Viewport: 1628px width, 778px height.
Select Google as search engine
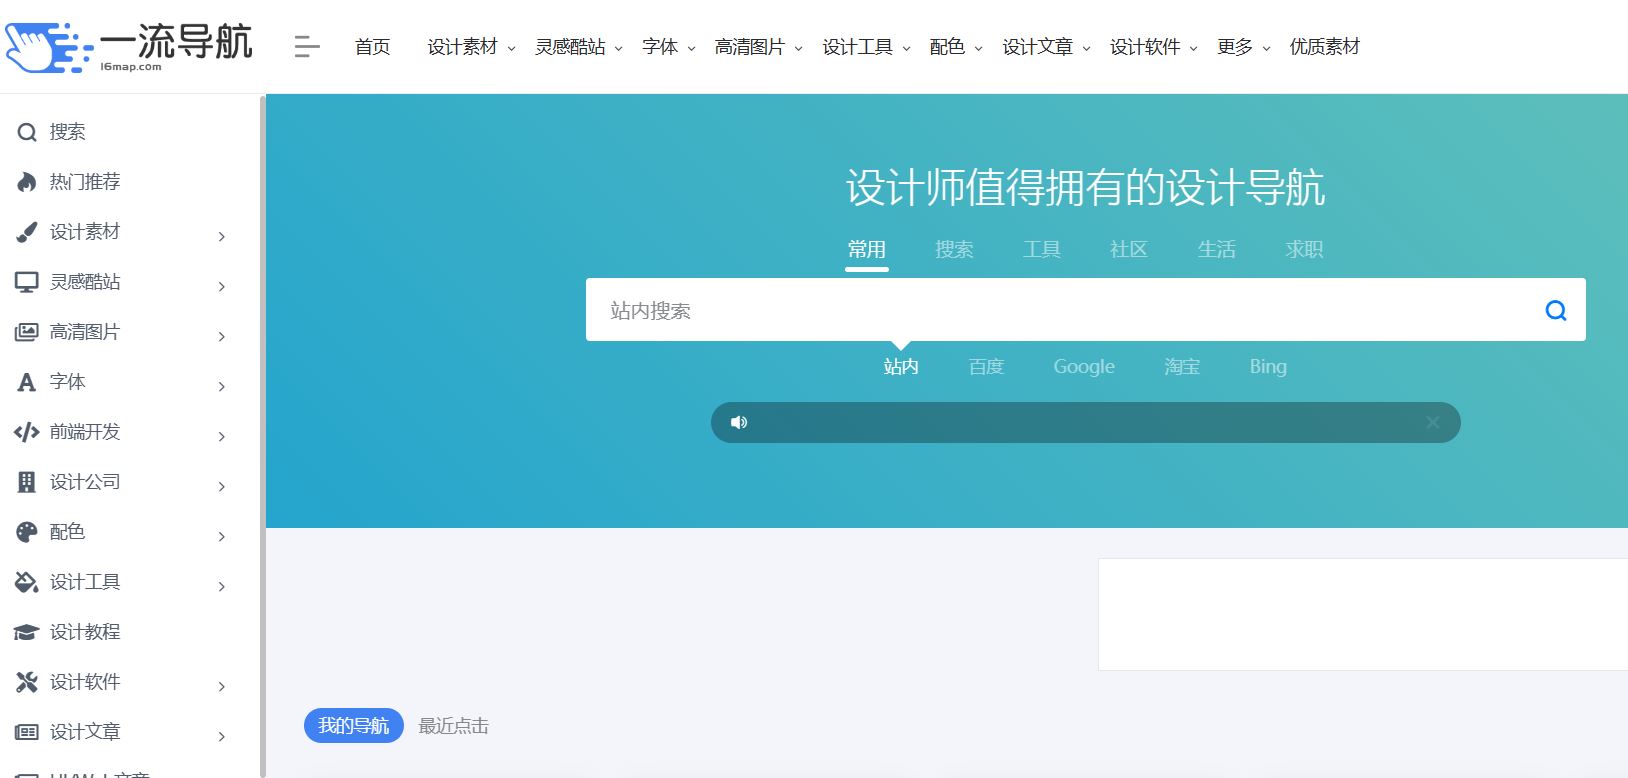pos(1084,367)
